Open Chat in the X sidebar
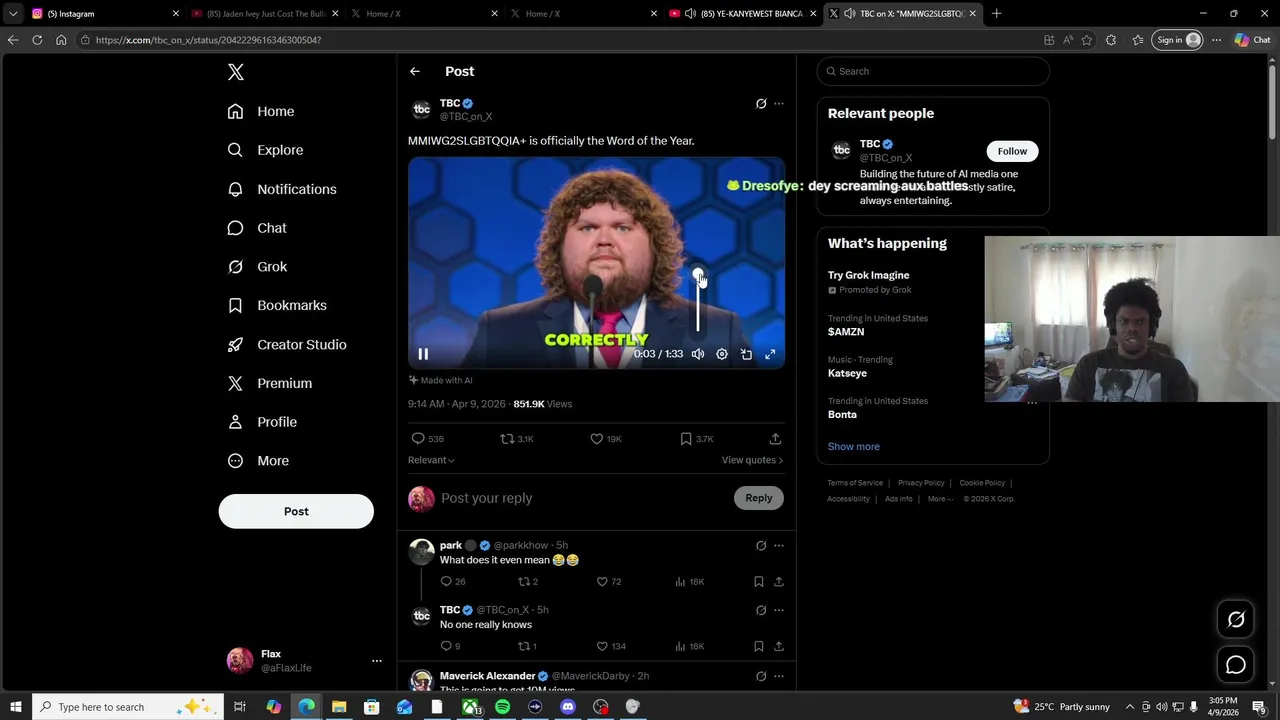Screen dimensions: 1280x720 (257, 228)
